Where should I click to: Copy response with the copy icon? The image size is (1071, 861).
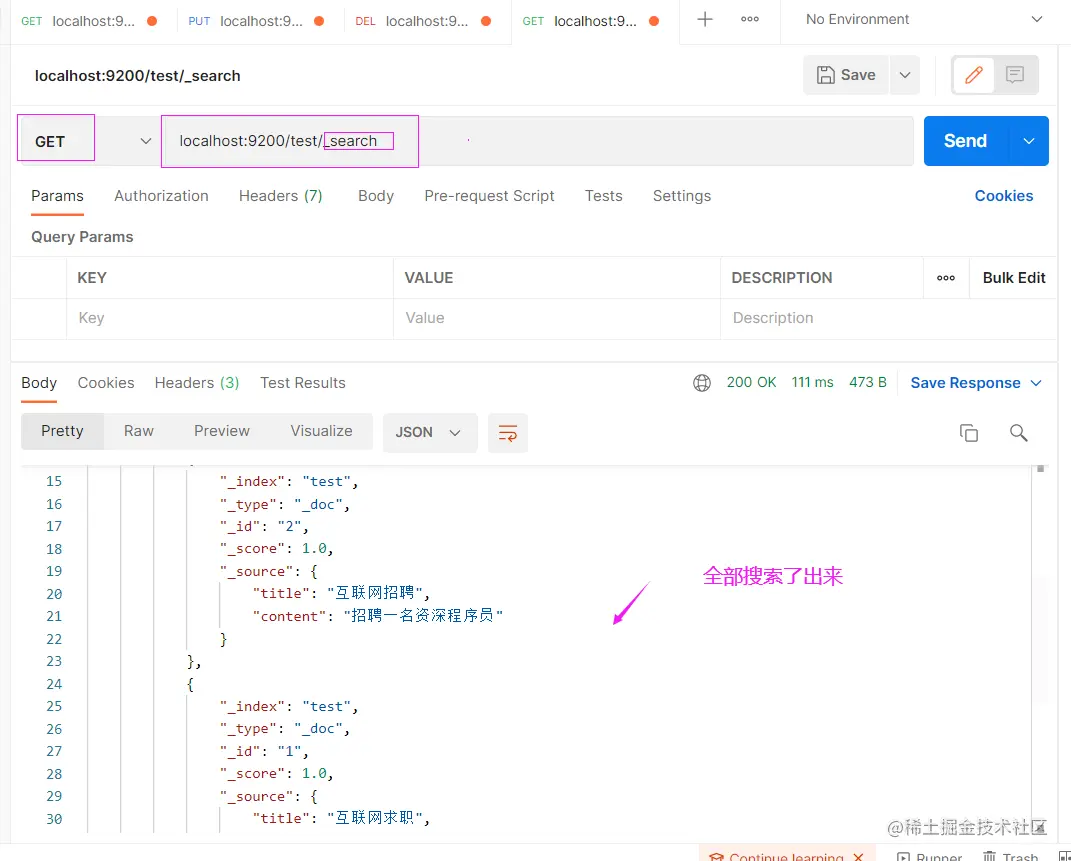(x=969, y=433)
